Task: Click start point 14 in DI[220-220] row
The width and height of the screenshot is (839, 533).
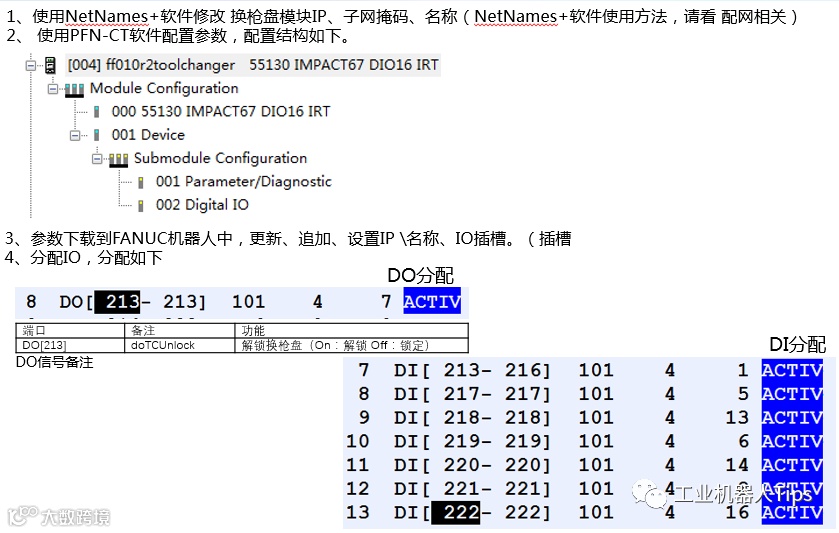Action: point(737,465)
